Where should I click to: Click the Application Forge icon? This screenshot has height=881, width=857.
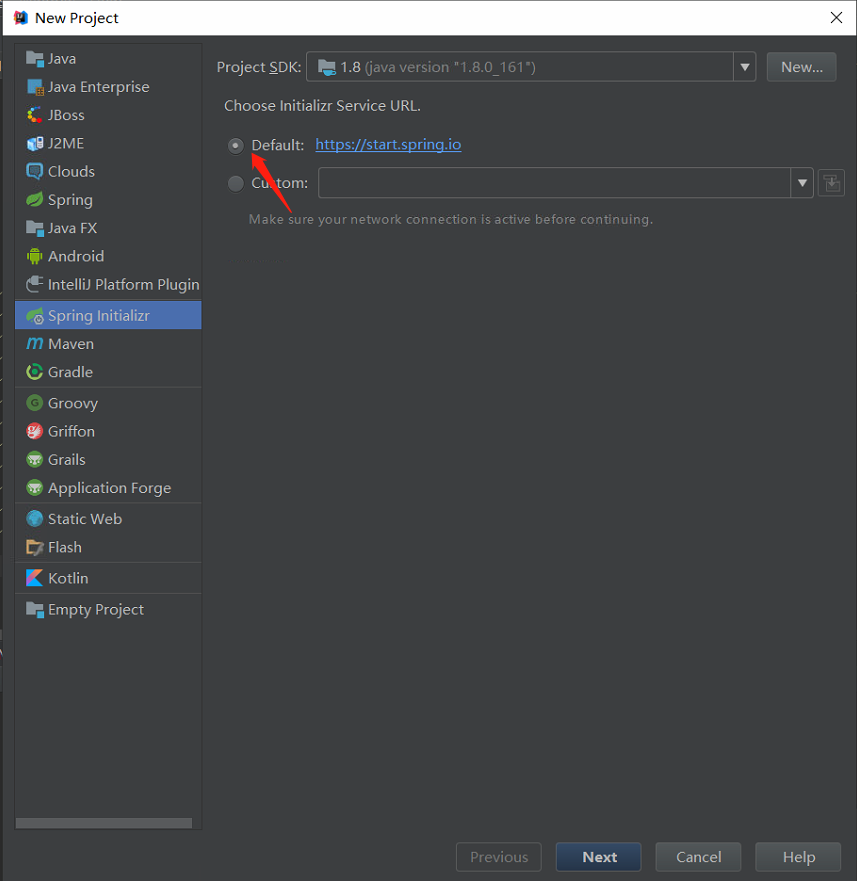point(34,488)
